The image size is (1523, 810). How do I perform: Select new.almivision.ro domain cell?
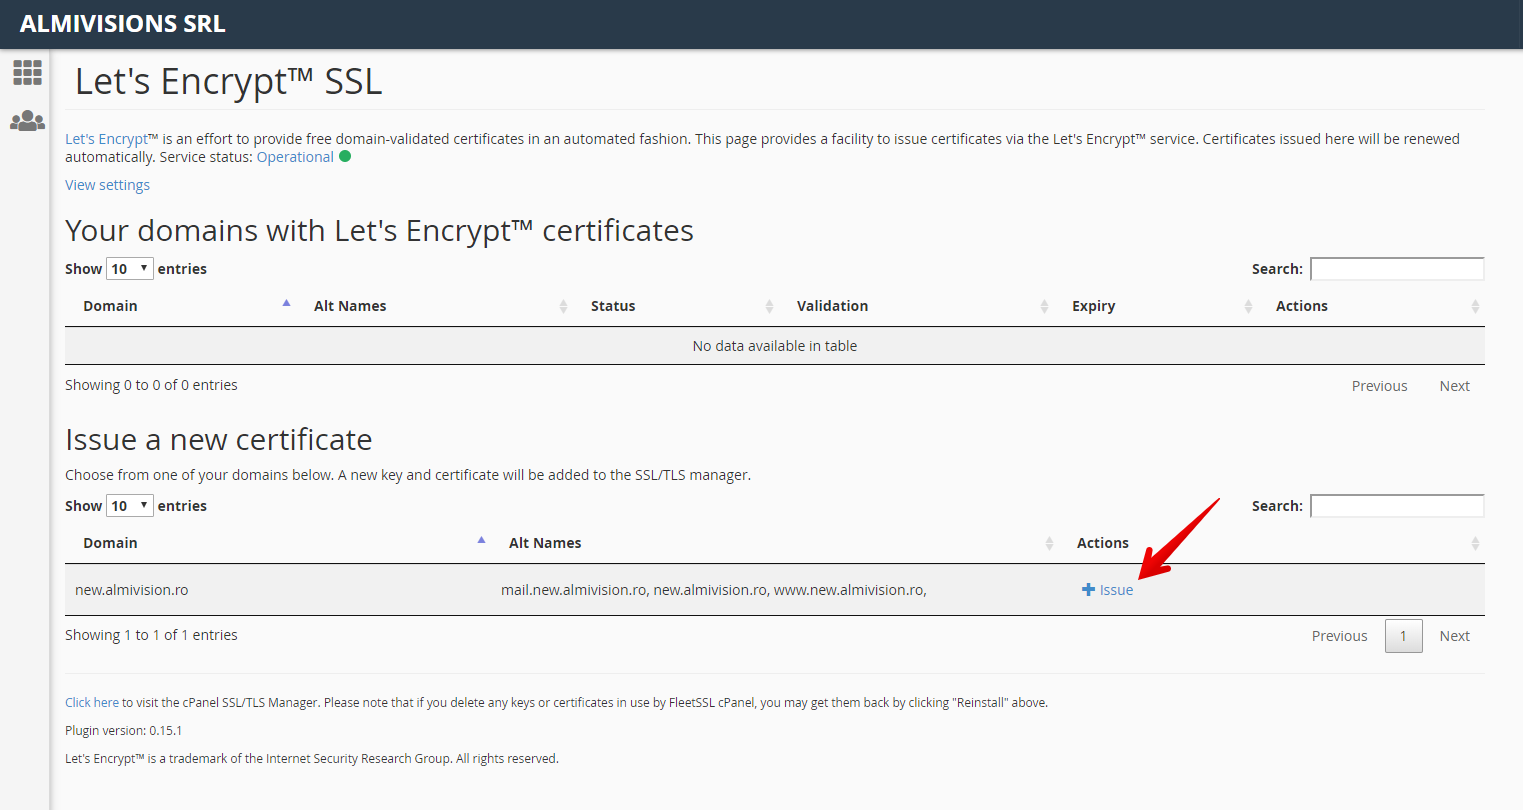pos(132,590)
